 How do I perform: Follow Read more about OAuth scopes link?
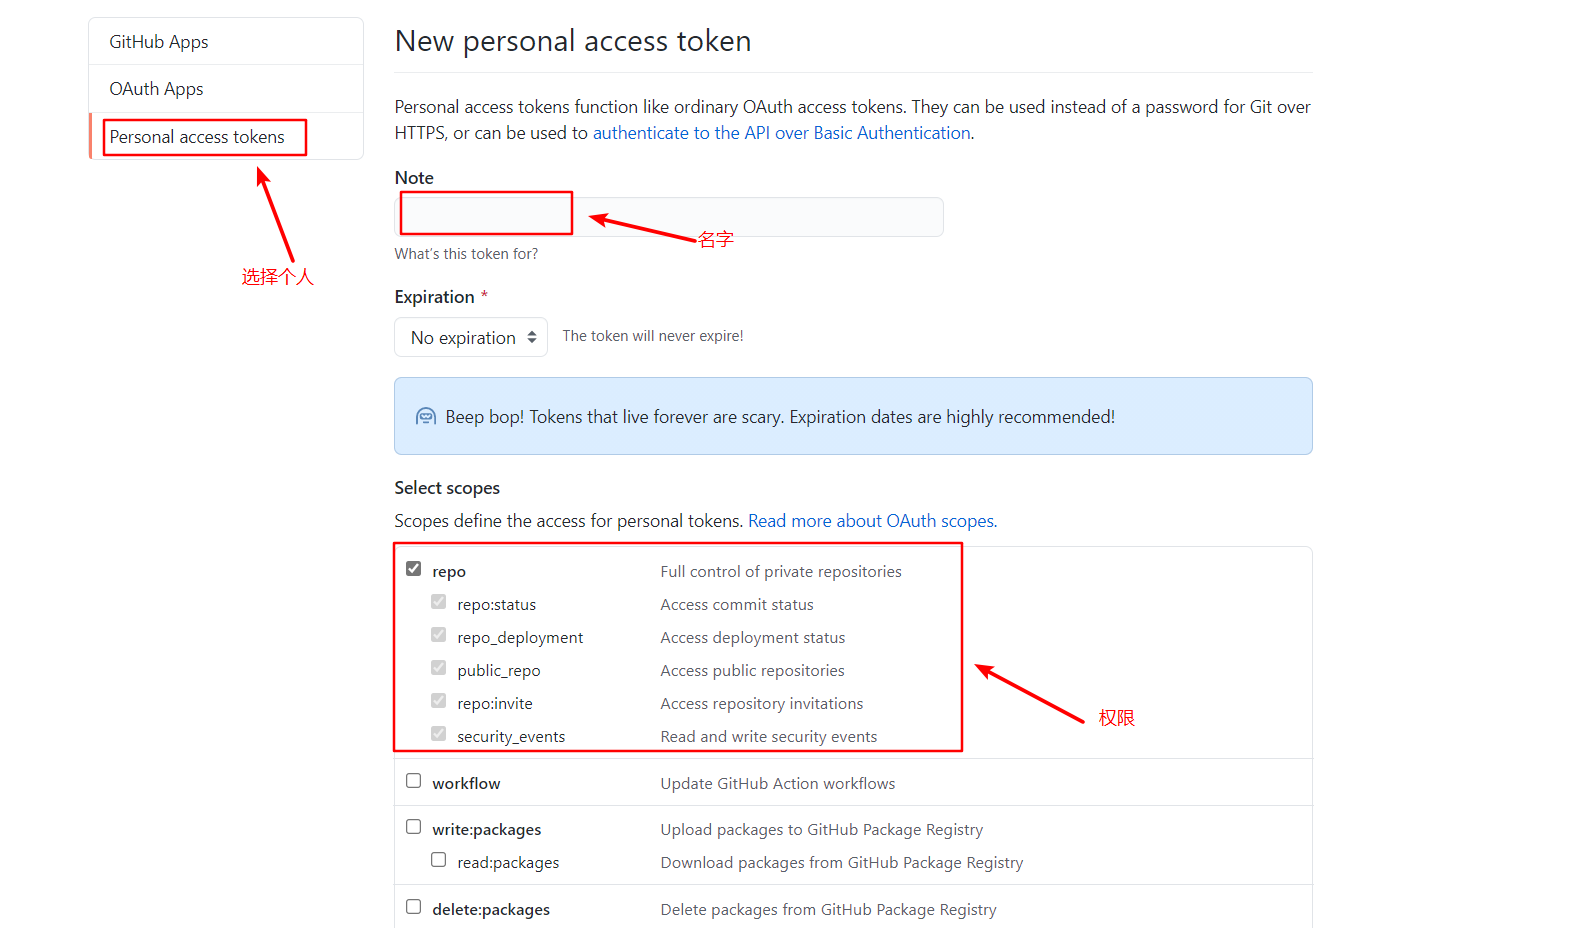pos(872,521)
